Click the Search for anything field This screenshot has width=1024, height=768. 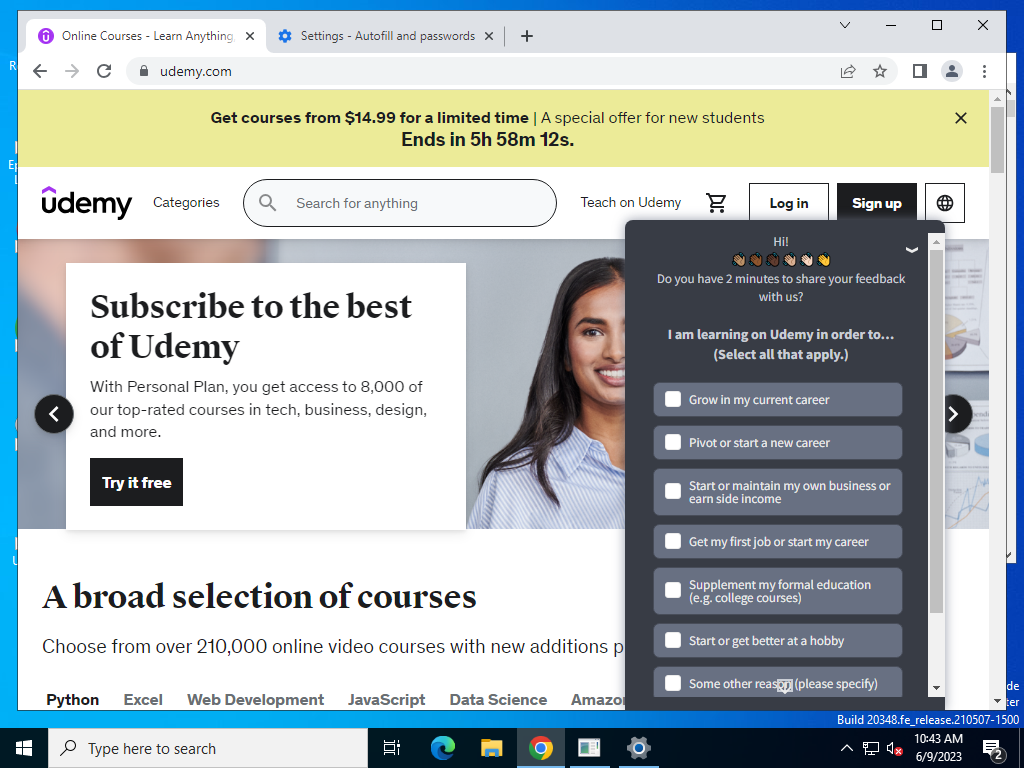click(x=400, y=203)
